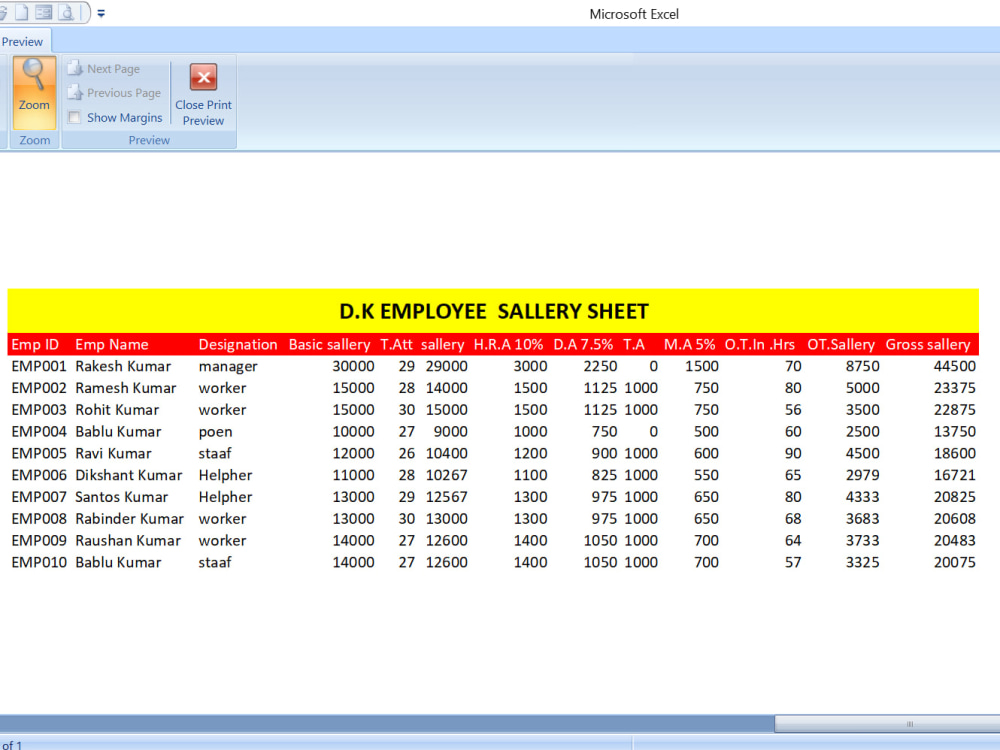Screen dimensions: 1000x750
Task: Enable the Show Margins checkbox
Action: coord(75,117)
